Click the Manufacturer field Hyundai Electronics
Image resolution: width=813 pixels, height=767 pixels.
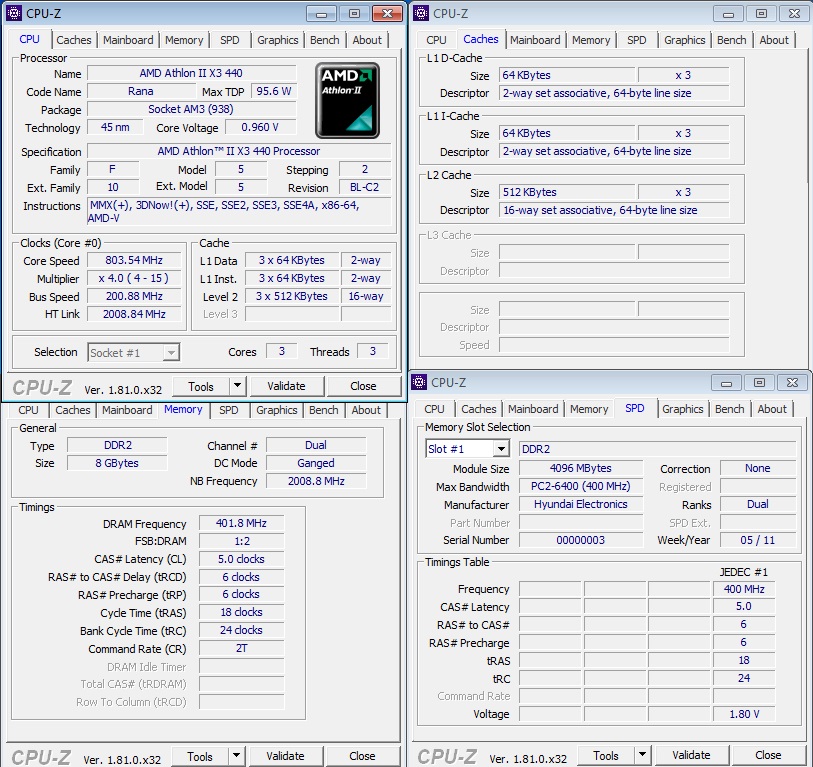point(581,504)
